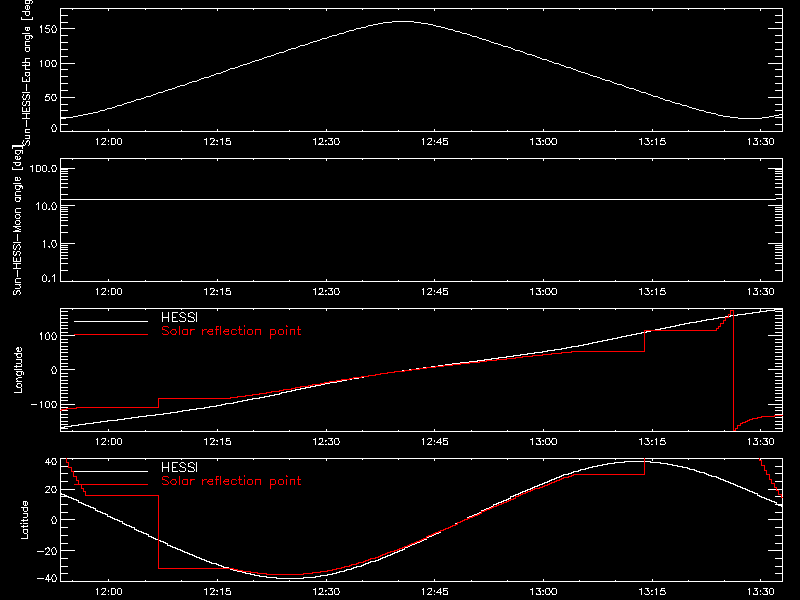Choose "12:30" time label under the Latitude plot
This screenshot has width=800, height=600.
tap(326, 592)
